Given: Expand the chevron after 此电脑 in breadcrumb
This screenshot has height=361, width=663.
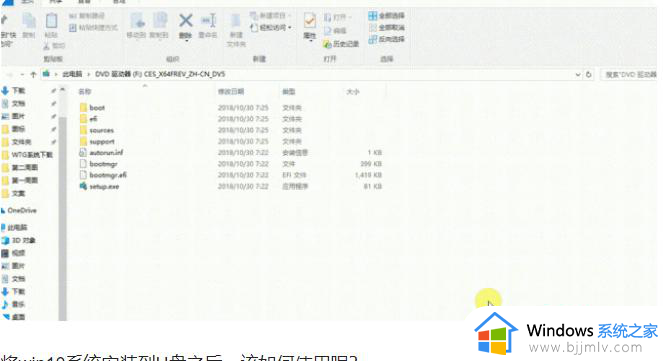Looking at the screenshot, I should pos(89,74).
